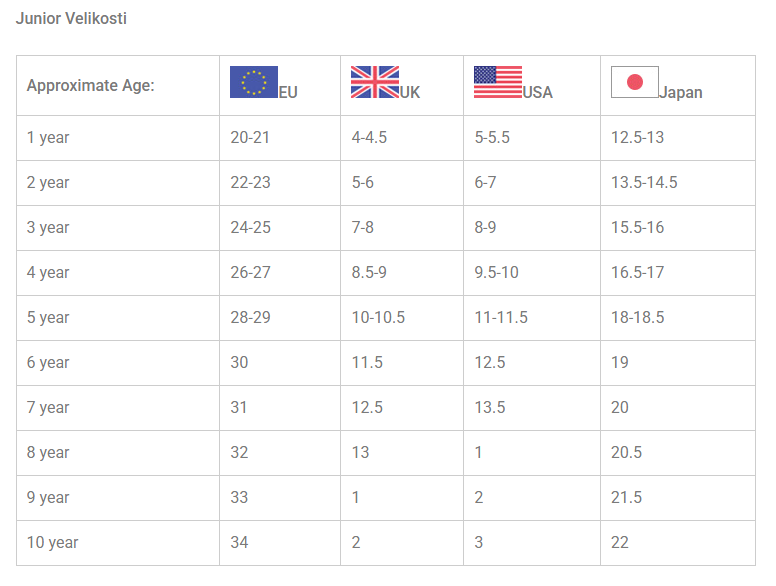776x586 pixels.
Task: Click UK size 13 cell
Action: 360,452
